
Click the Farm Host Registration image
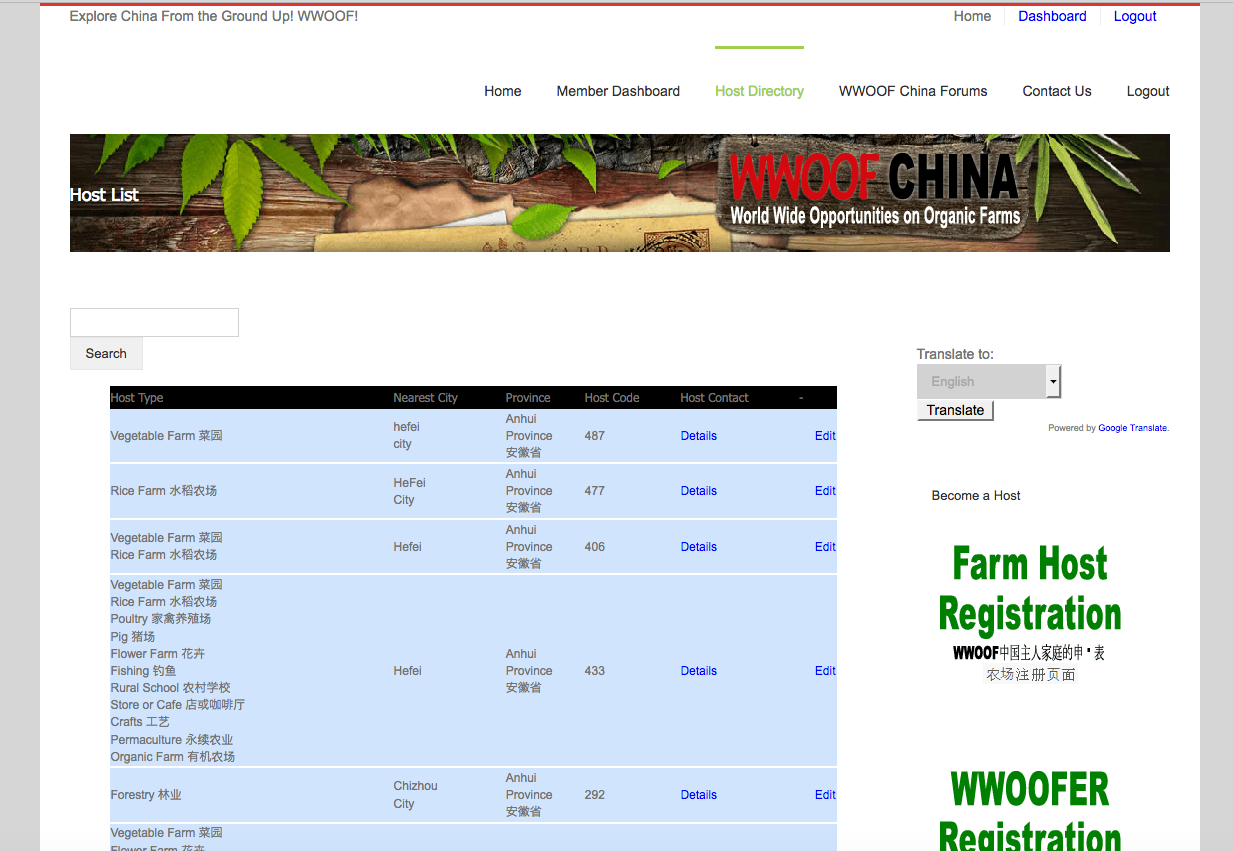pyautogui.click(x=1030, y=612)
